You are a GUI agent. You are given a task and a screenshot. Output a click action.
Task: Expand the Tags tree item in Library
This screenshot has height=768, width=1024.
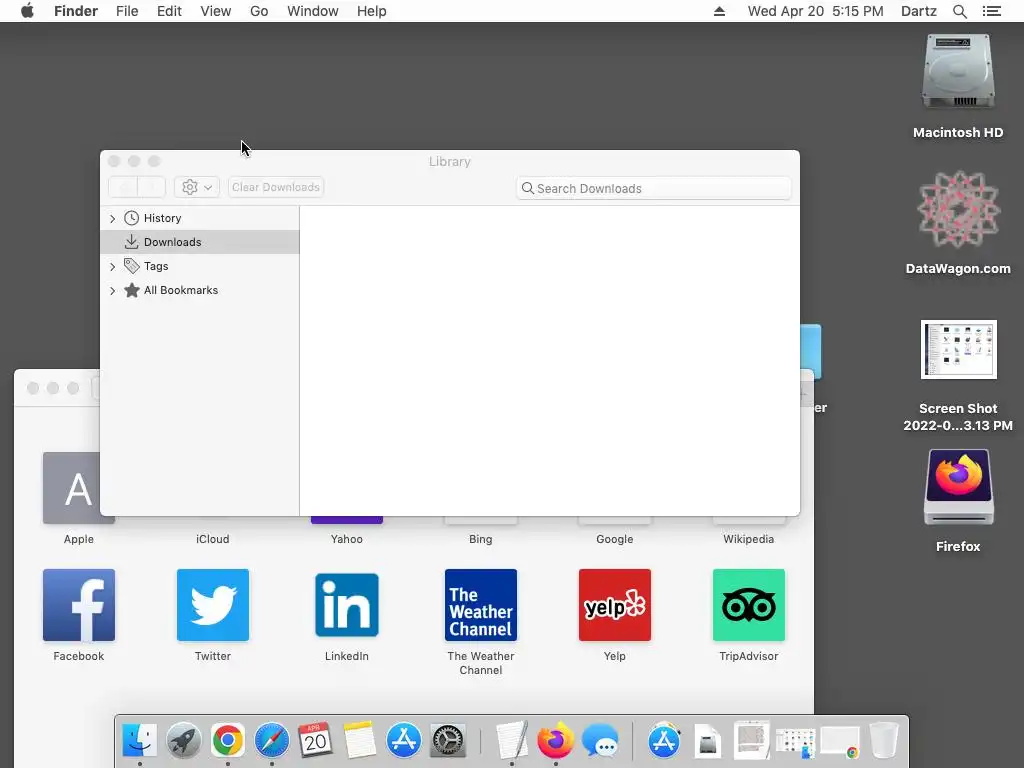112,266
